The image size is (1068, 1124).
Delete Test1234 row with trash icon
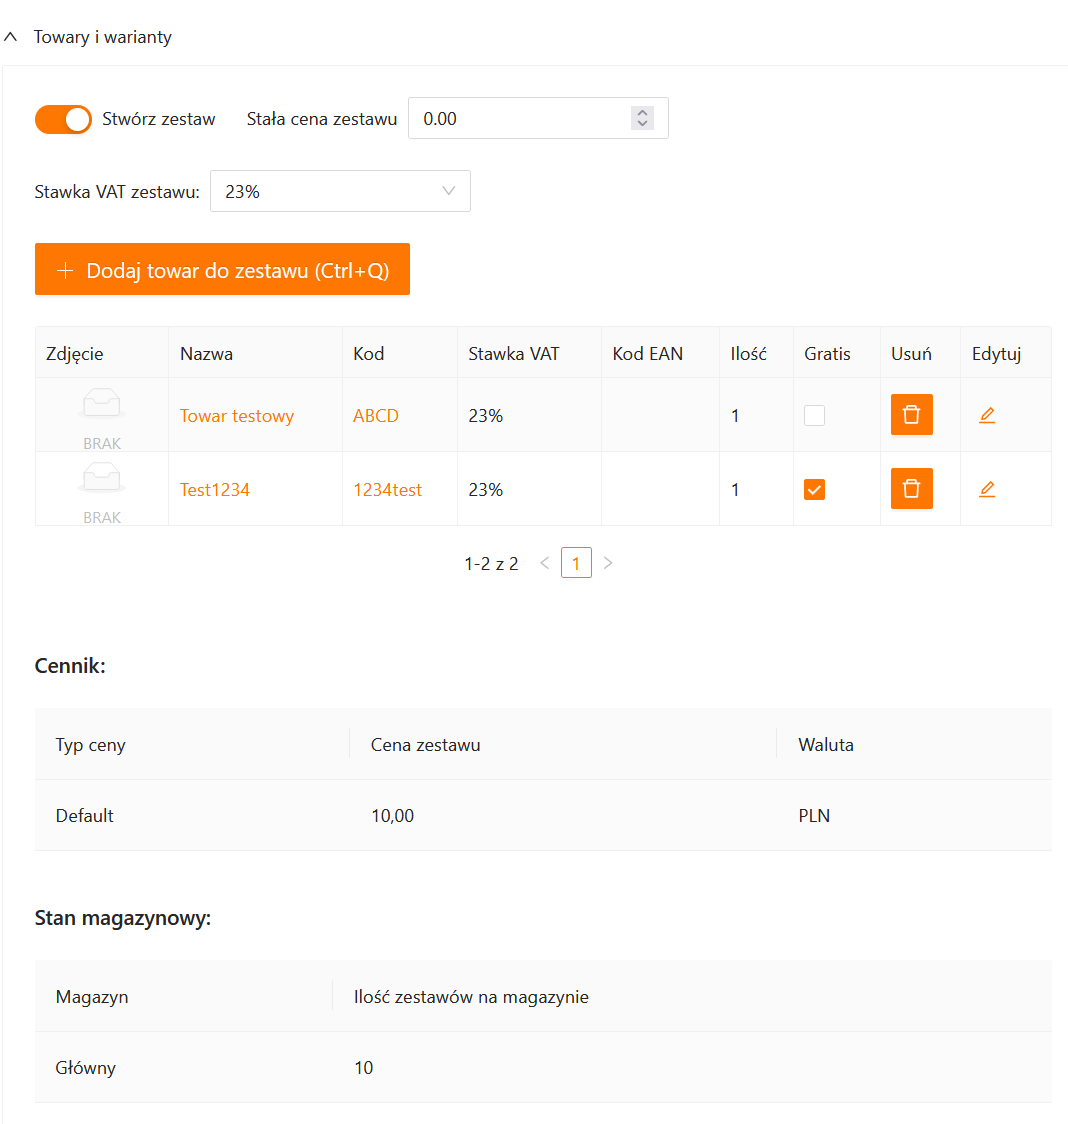tap(911, 489)
